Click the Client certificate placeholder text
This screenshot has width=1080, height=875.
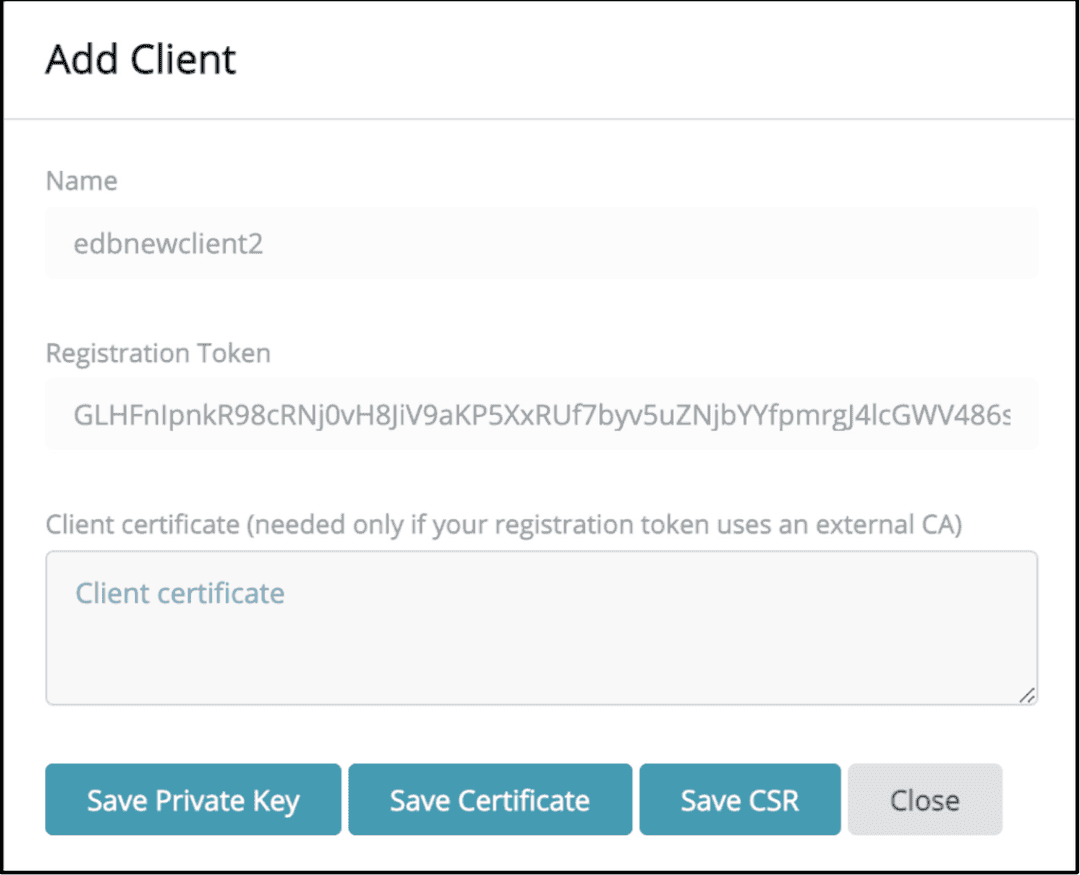(180, 592)
